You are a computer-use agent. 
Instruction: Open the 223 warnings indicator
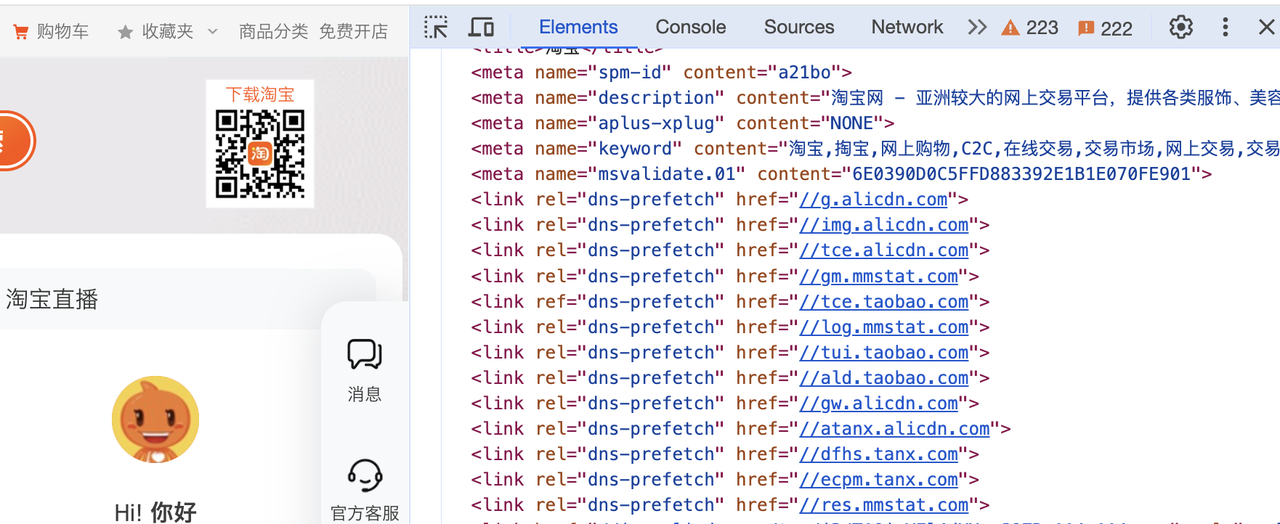(x=1030, y=28)
